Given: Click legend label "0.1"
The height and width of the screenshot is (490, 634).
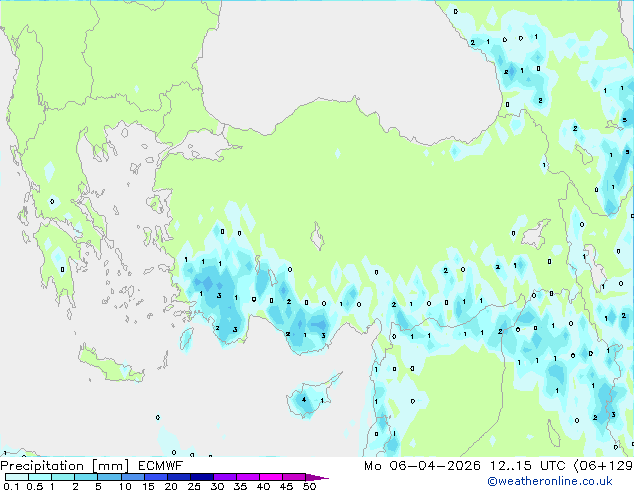Looking at the screenshot, I should click(11, 486).
